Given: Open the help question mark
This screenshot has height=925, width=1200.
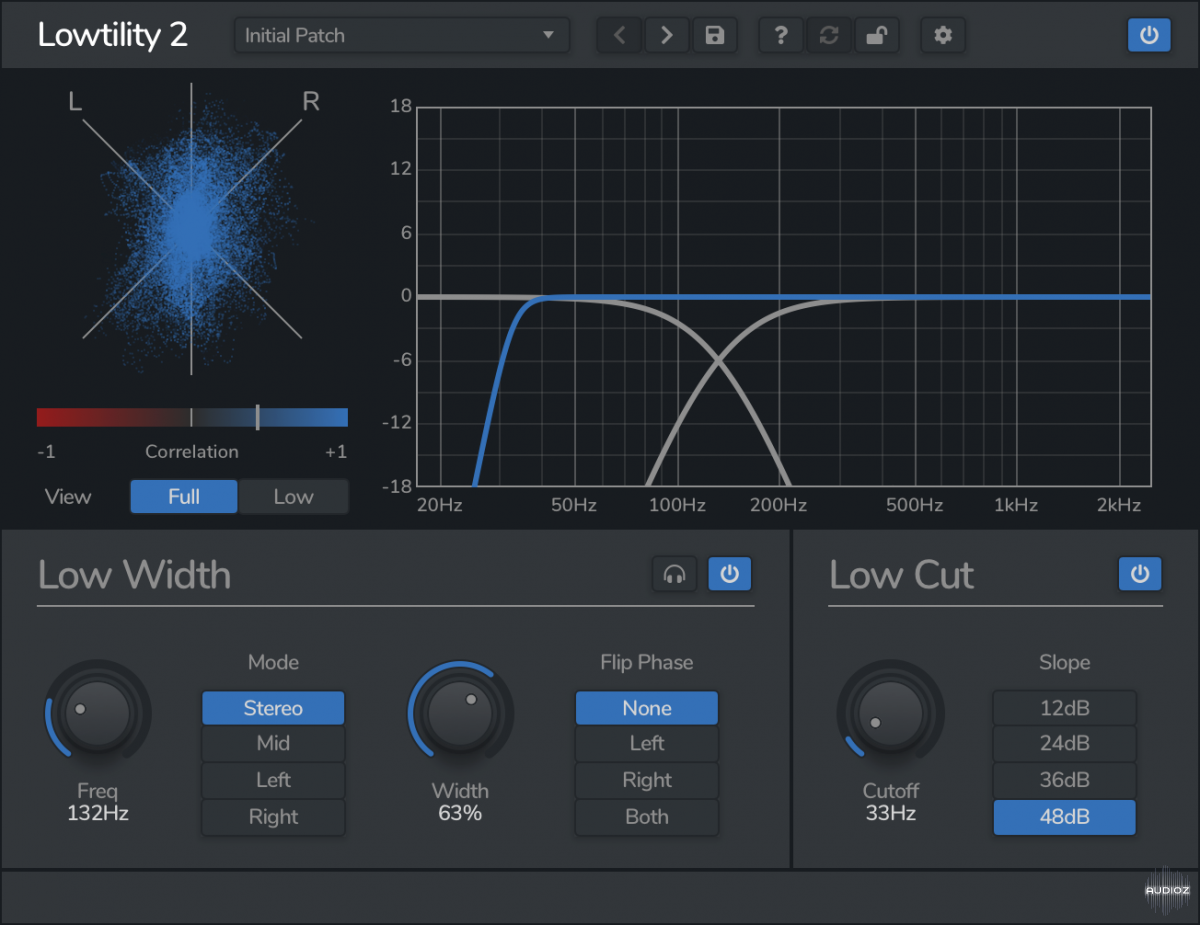Looking at the screenshot, I should (x=781, y=36).
